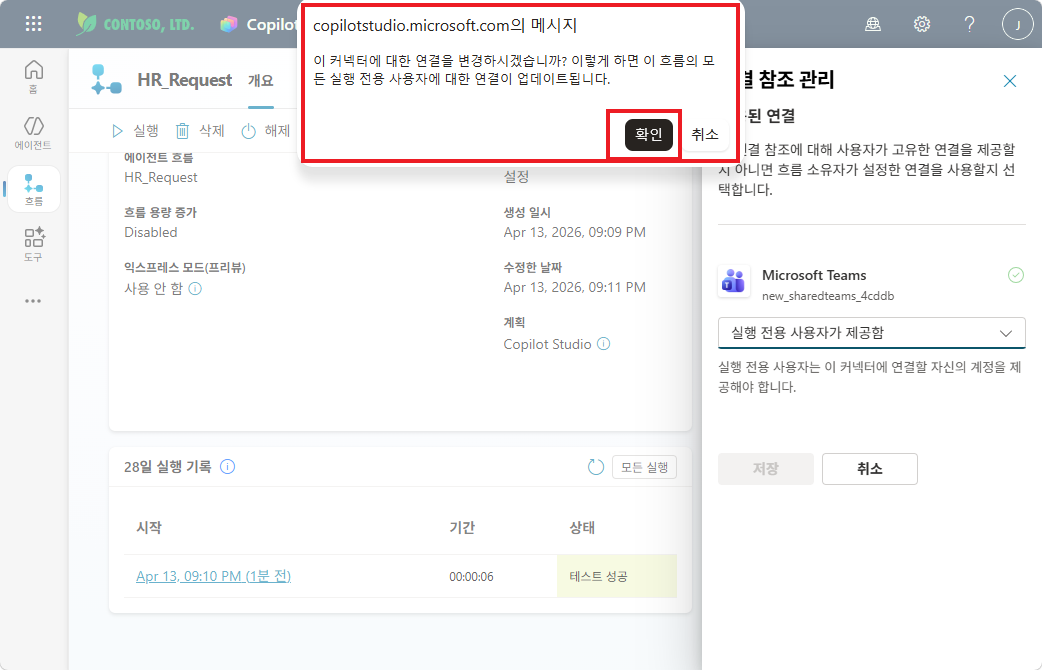
Task: Click the HR_Request flow icon
Action: 106,80
